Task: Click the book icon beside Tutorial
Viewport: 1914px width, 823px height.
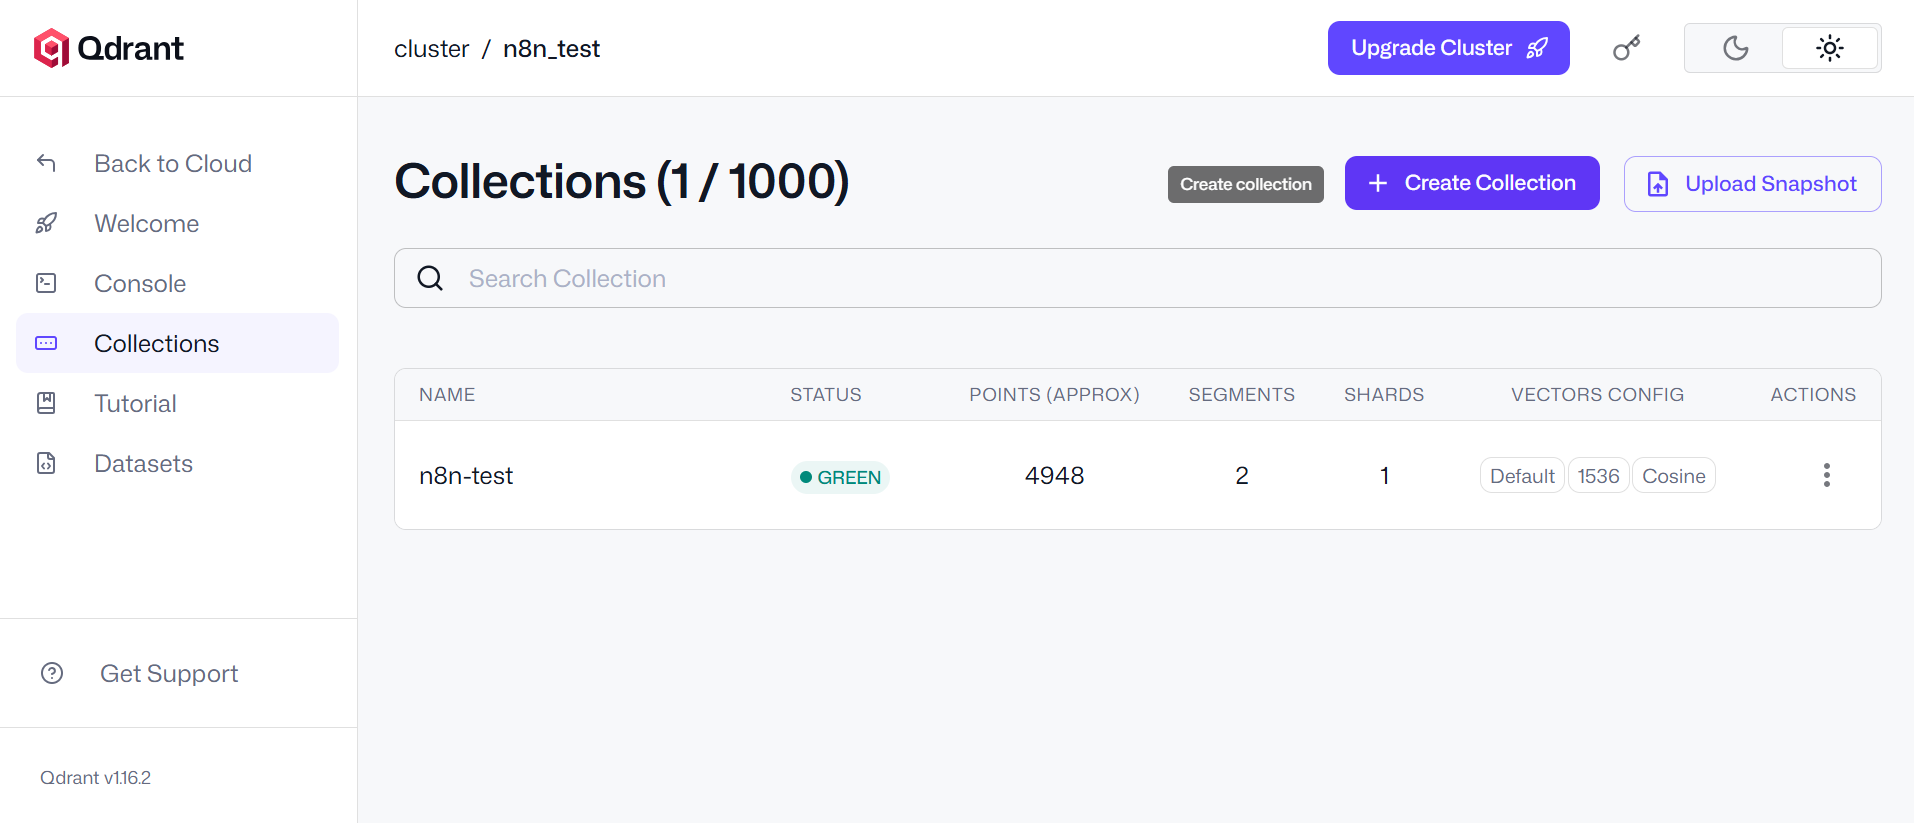Action: click(x=46, y=403)
